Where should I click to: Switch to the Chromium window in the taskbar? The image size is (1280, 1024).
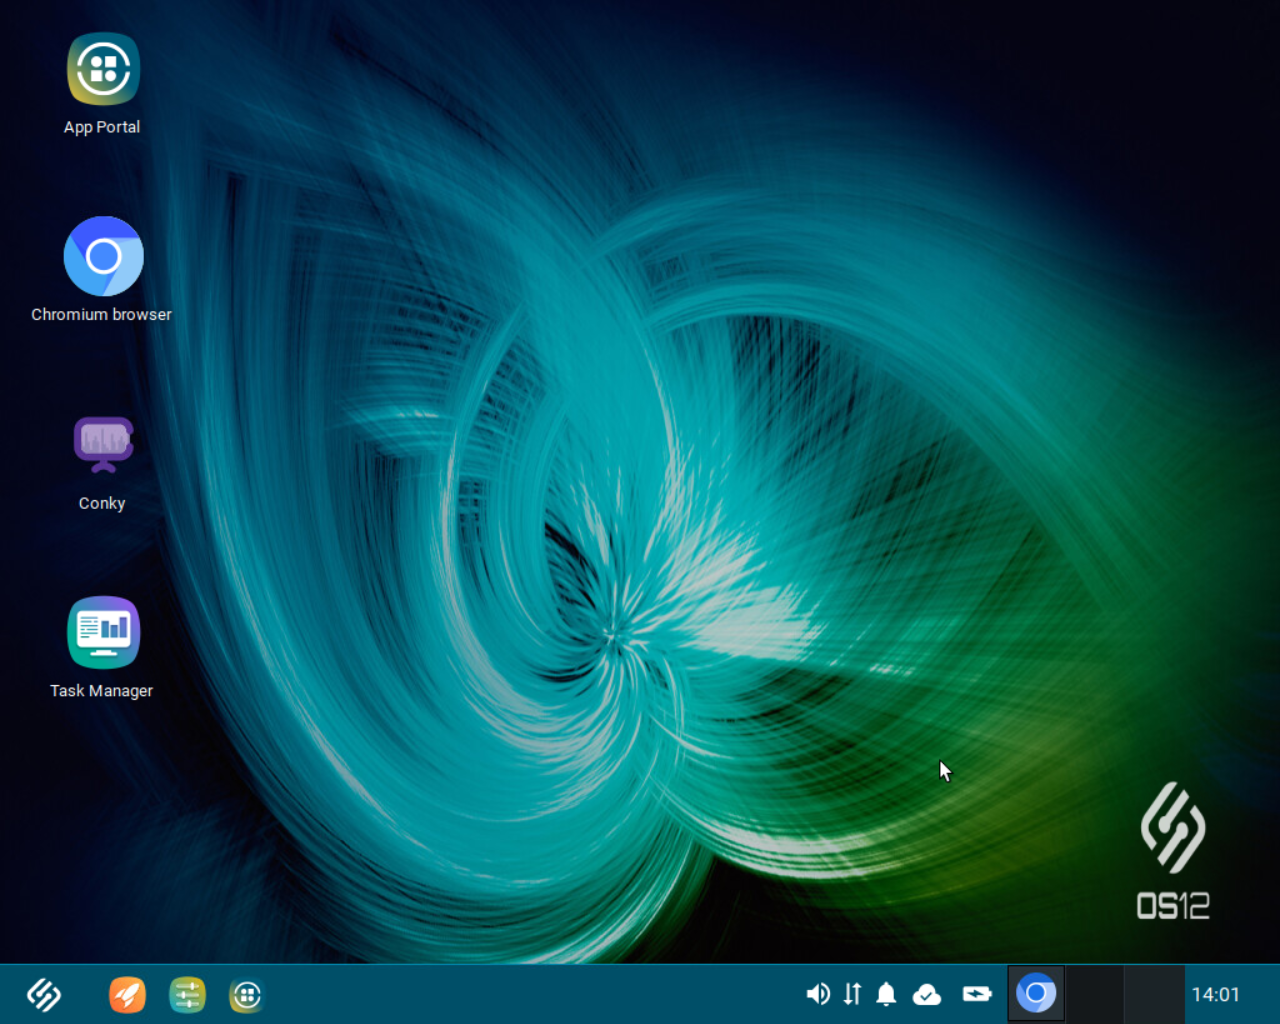coord(1036,994)
